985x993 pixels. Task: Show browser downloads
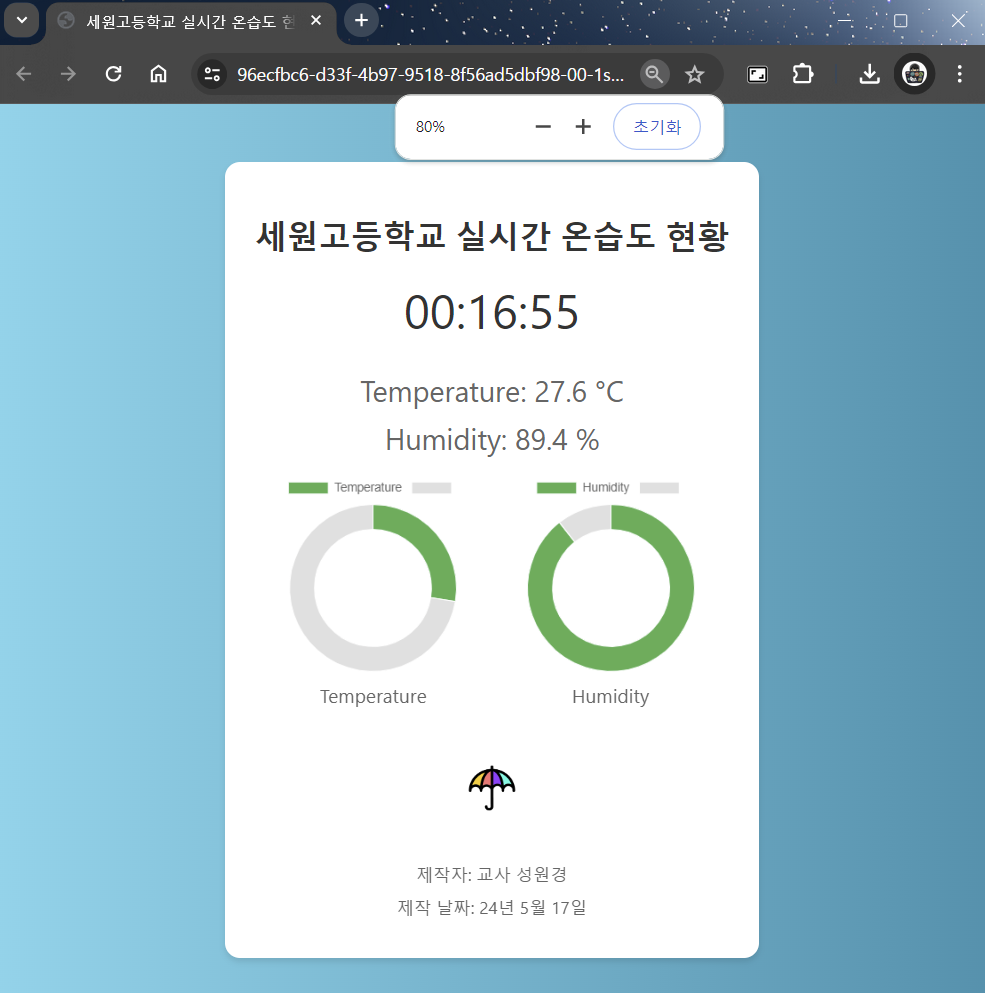point(870,75)
